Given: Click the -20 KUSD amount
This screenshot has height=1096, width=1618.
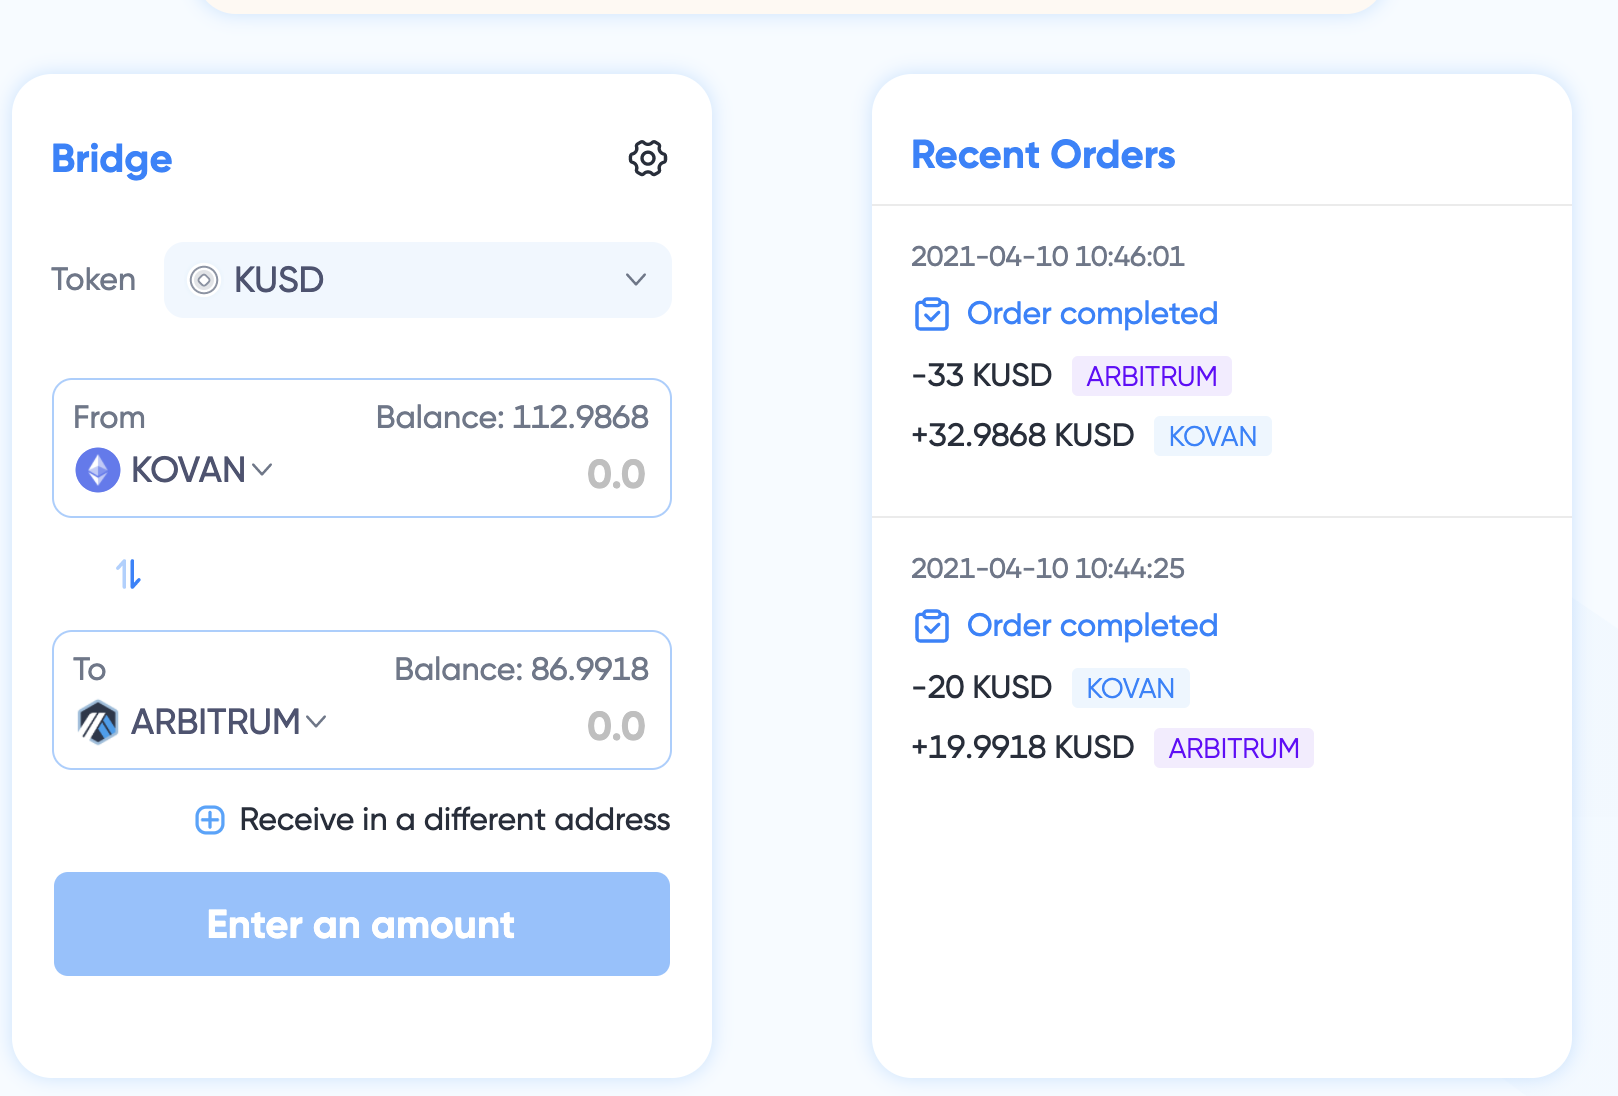Looking at the screenshot, I should [981, 688].
